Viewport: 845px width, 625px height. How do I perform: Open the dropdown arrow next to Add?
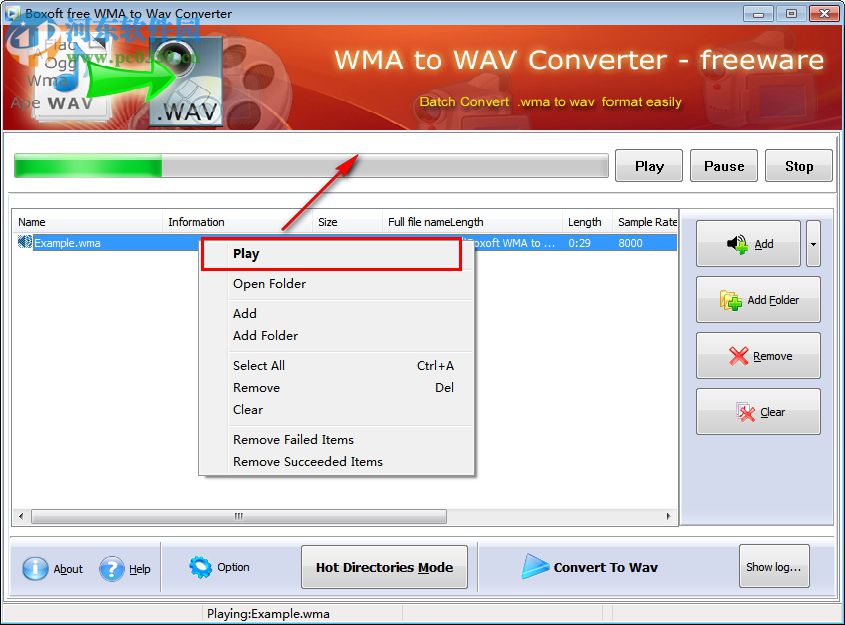tap(812, 243)
